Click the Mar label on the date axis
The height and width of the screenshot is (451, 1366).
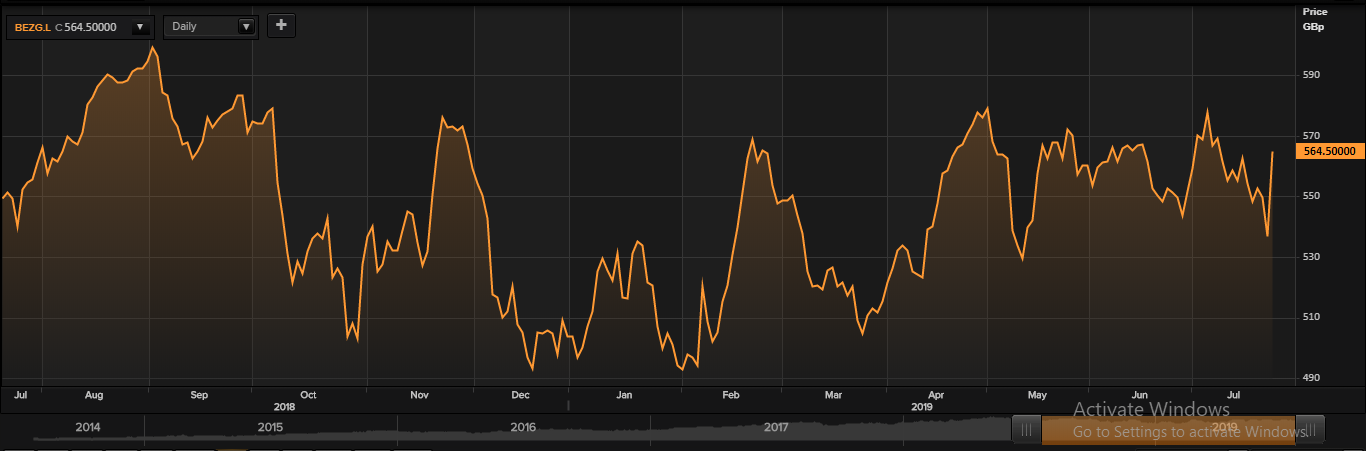point(833,395)
